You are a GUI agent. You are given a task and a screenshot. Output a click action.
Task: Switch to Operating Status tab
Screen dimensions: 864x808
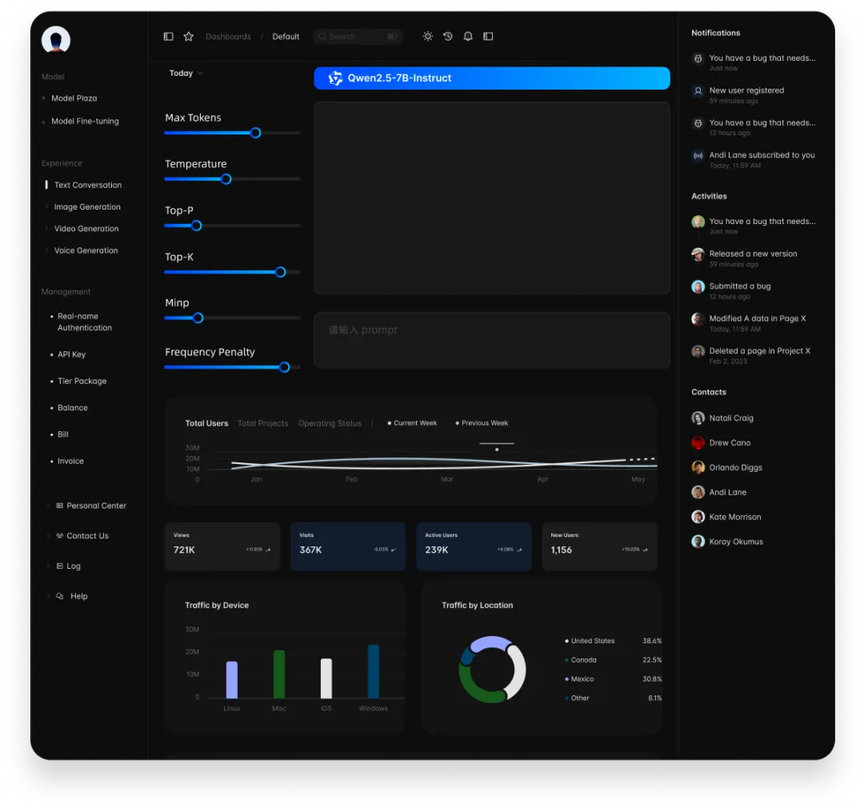coord(330,423)
